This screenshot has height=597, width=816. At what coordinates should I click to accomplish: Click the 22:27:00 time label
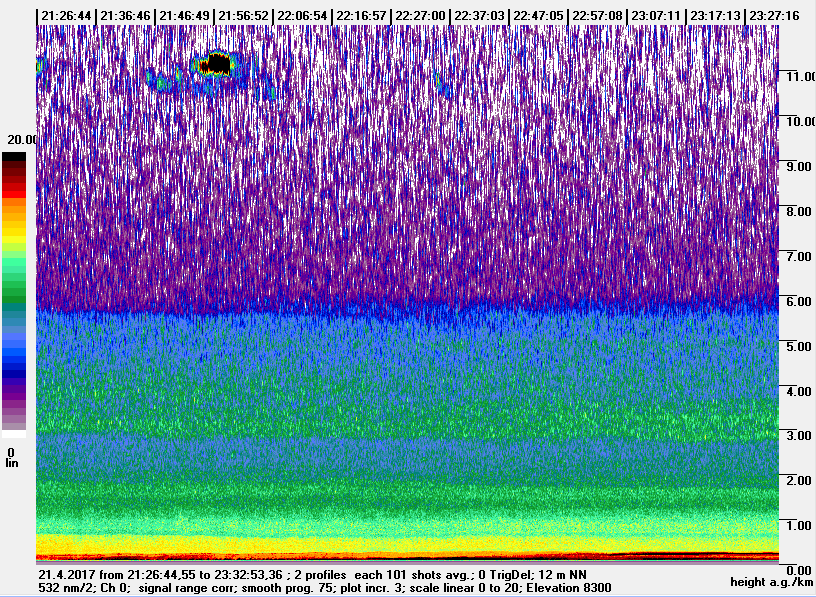tap(420, 16)
